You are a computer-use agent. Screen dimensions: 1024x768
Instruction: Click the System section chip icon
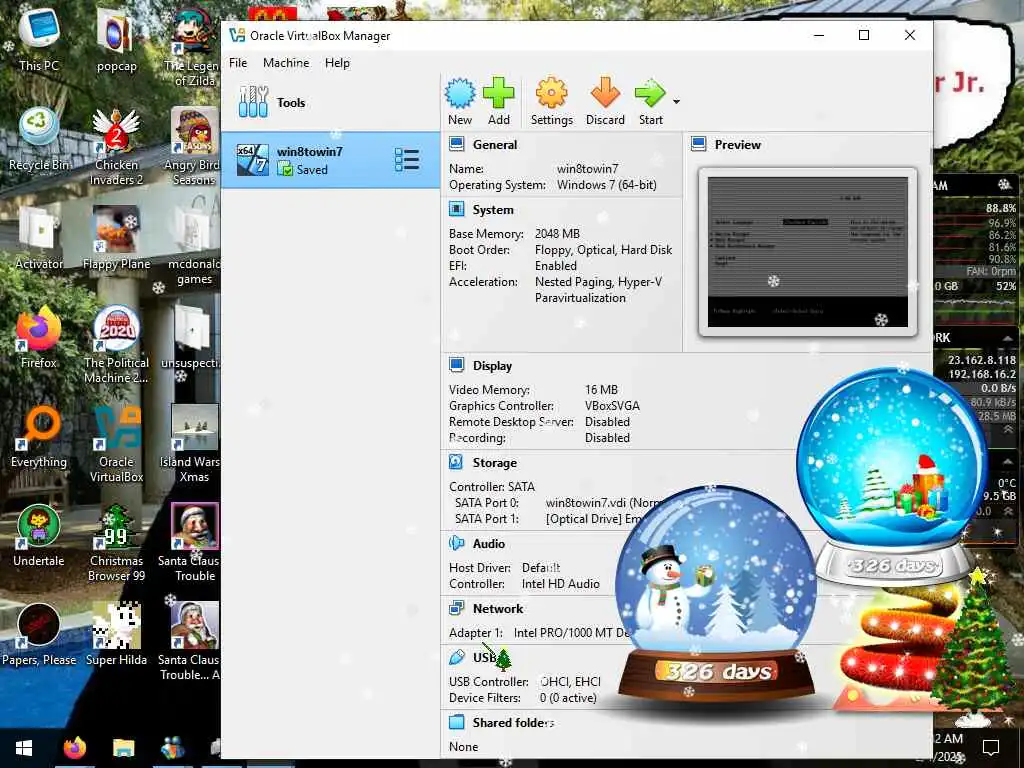click(456, 209)
